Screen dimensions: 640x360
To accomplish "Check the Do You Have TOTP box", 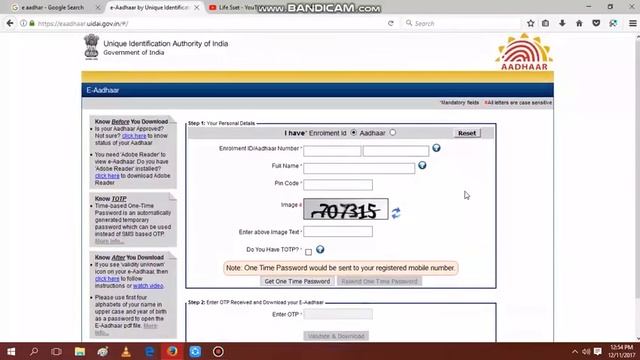I will click(309, 252).
